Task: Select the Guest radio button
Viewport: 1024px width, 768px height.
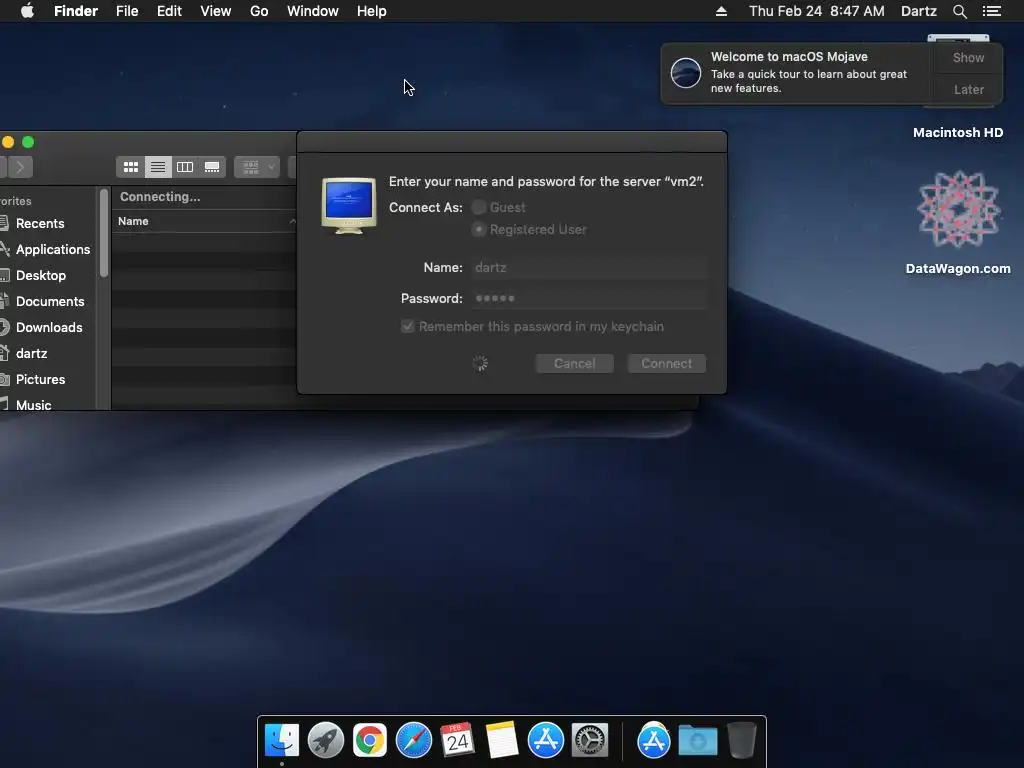Action: 479,207
